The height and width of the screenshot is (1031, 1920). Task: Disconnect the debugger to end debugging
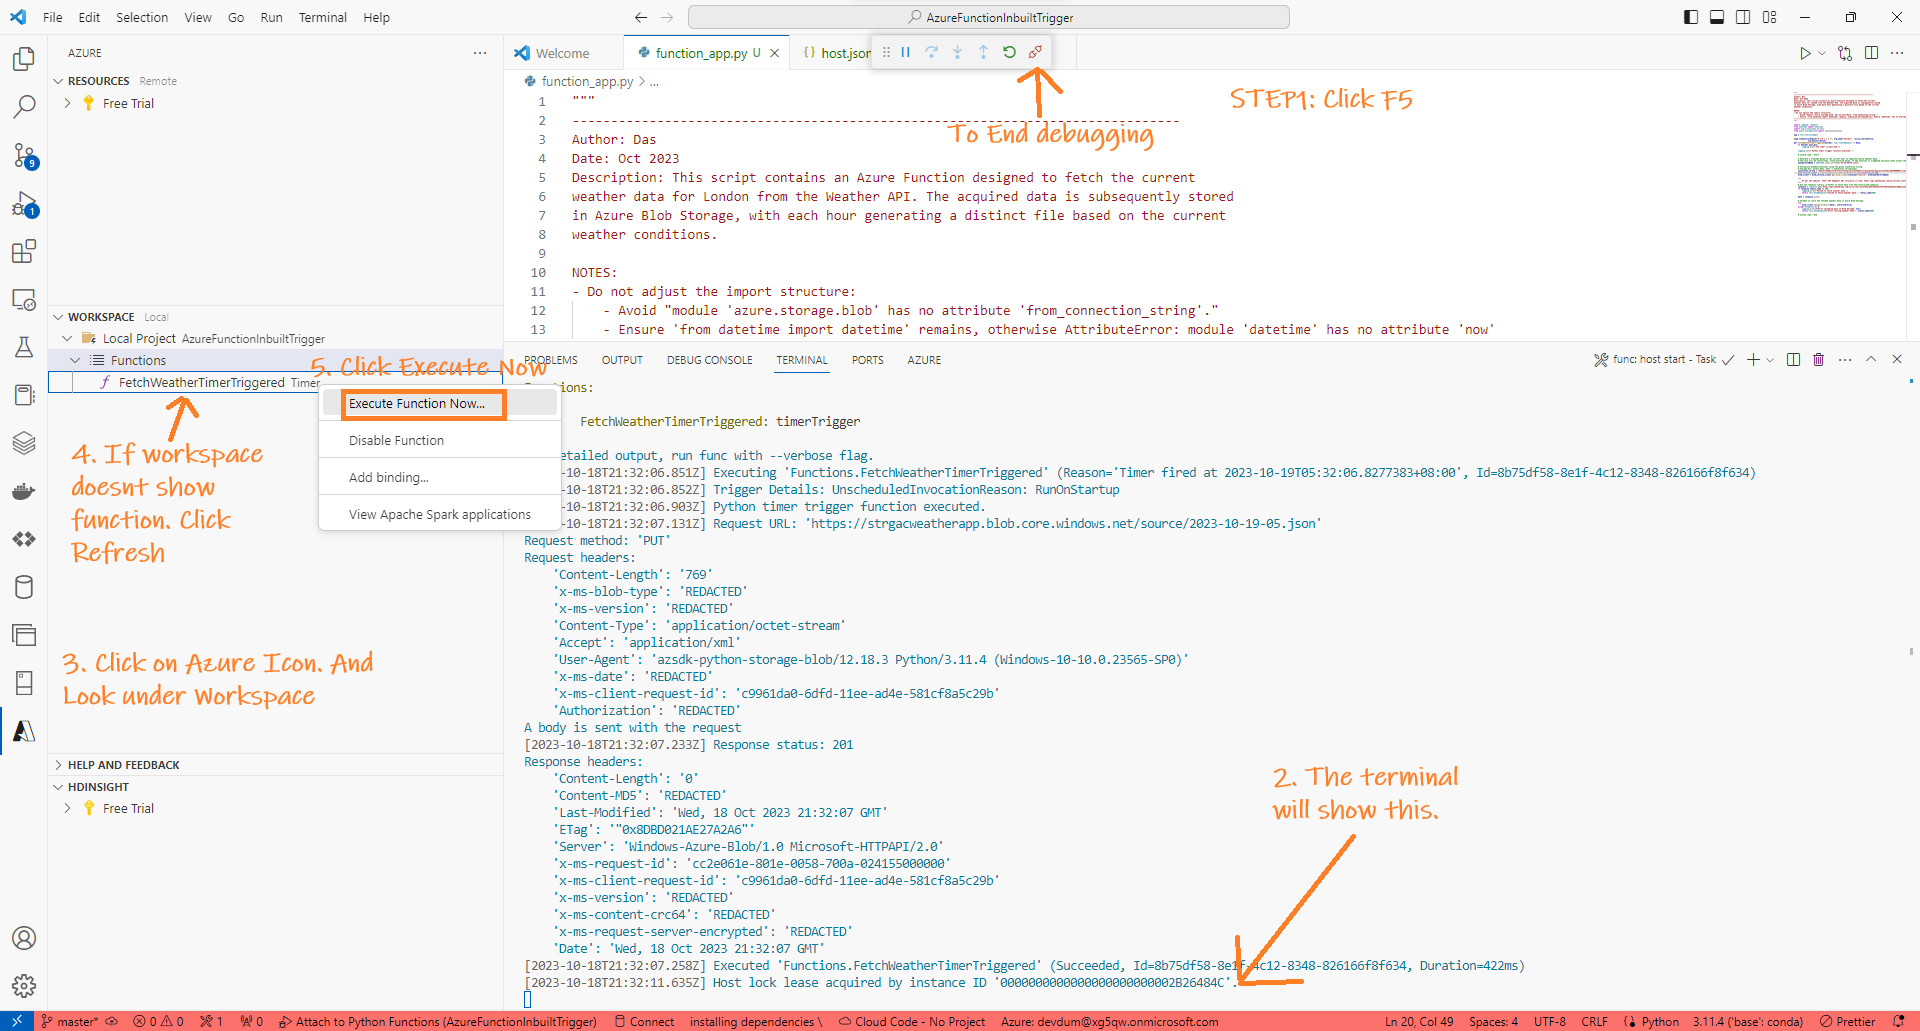pos(1035,52)
